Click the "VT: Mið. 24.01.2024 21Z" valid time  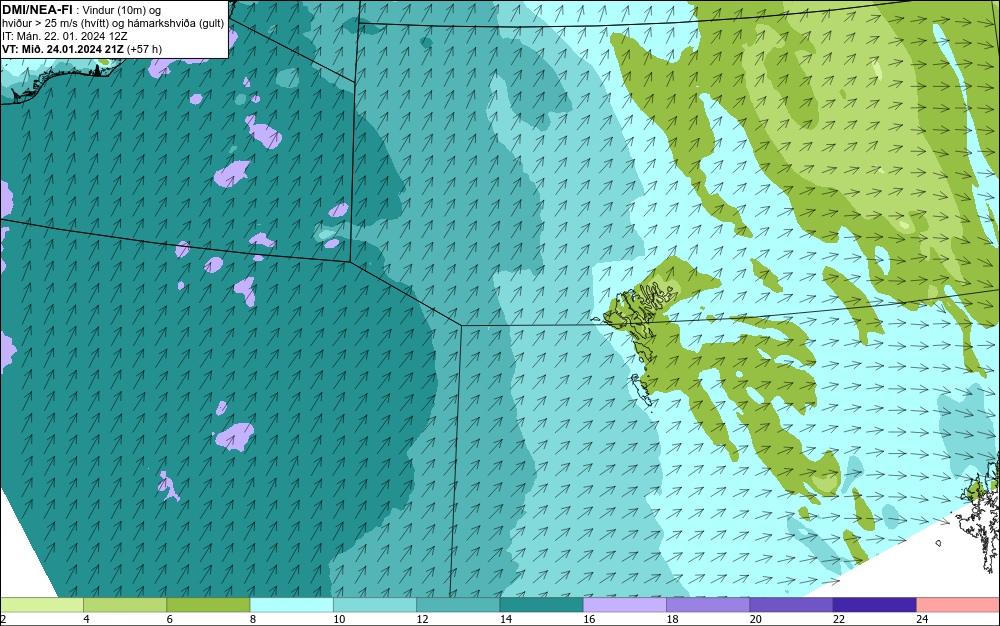pyautogui.click(x=63, y=49)
